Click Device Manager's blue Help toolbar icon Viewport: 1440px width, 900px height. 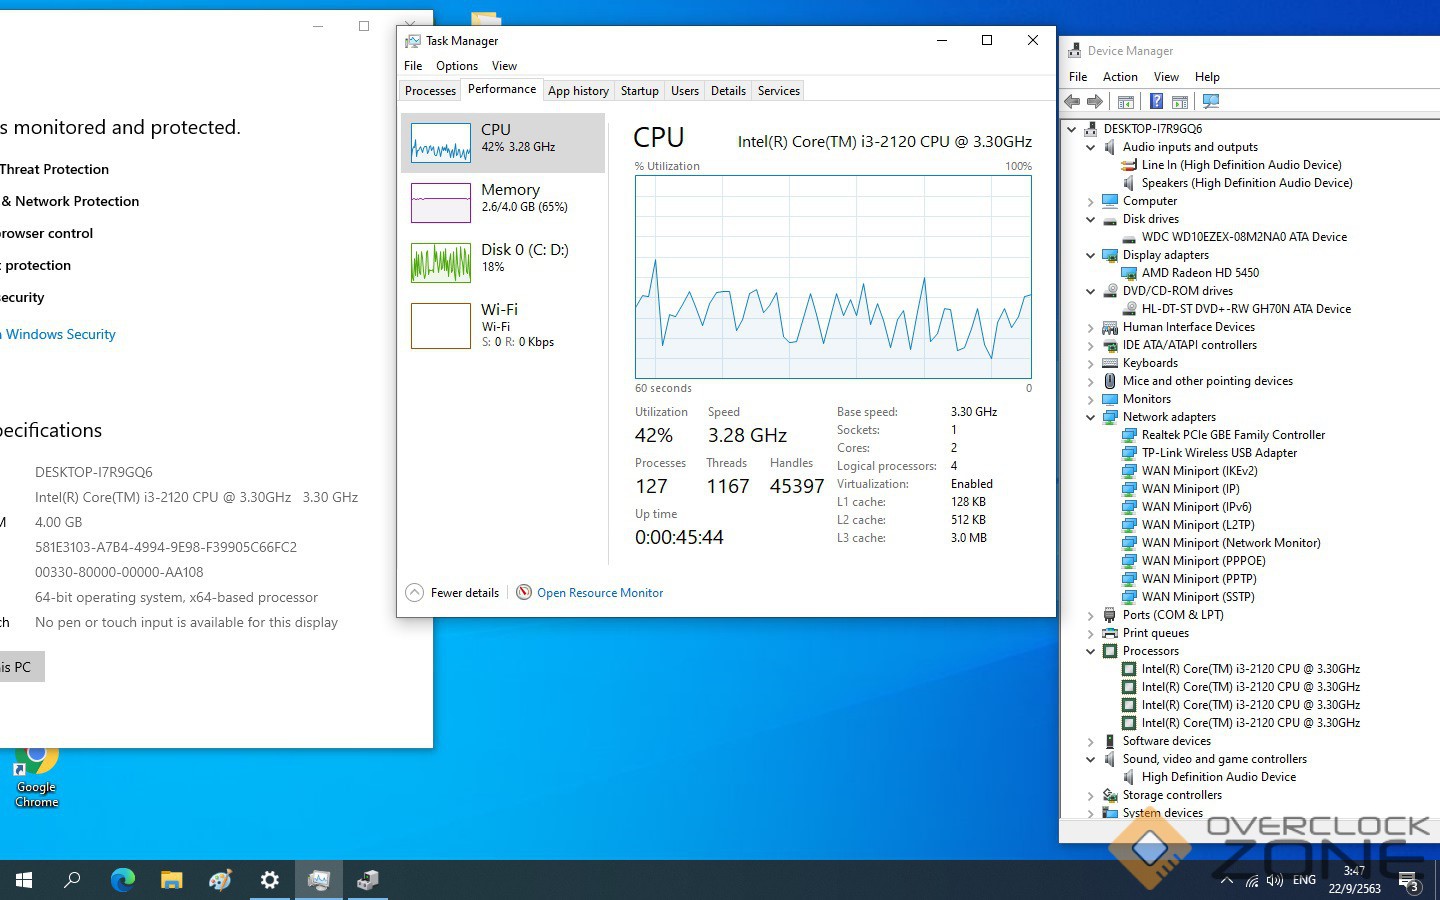tap(1156, 101)
